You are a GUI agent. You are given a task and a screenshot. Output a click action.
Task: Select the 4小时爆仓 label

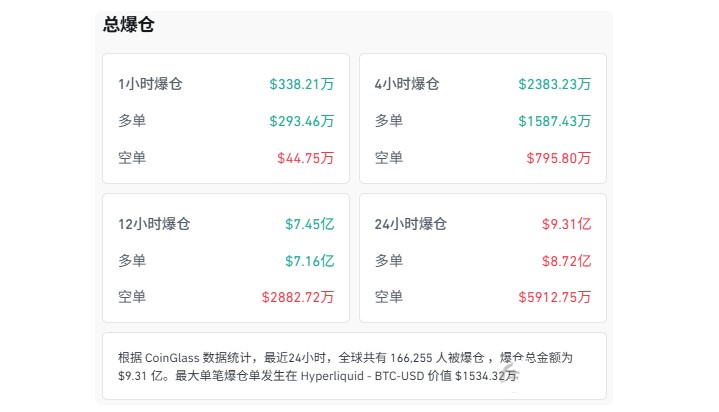point(407,84)
